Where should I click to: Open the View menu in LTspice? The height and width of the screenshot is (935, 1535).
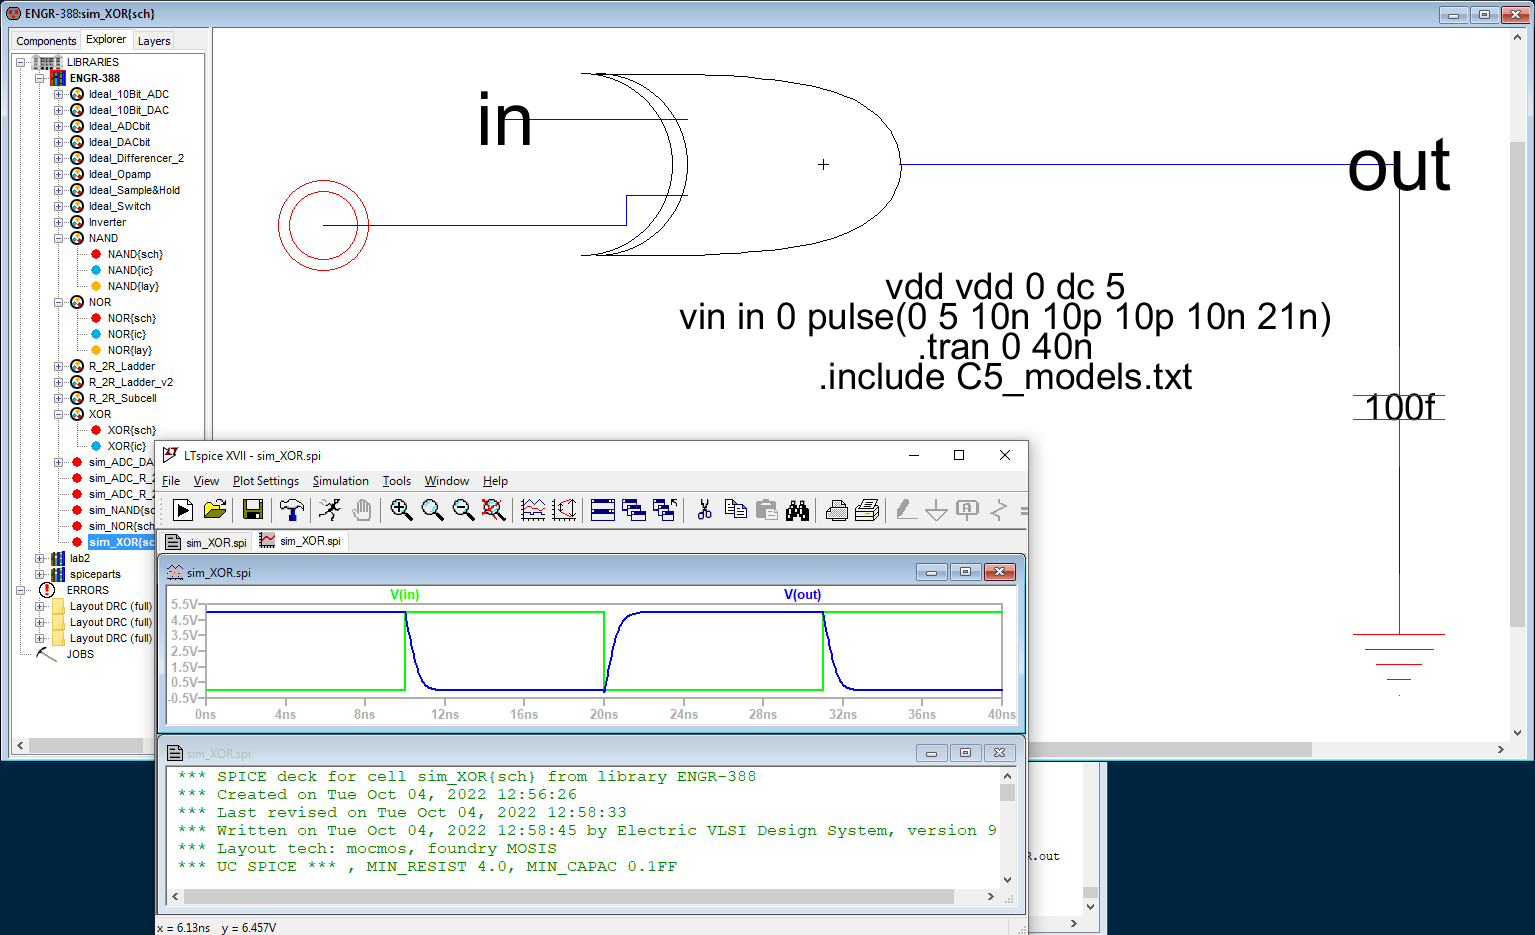[x=206, y=481]
